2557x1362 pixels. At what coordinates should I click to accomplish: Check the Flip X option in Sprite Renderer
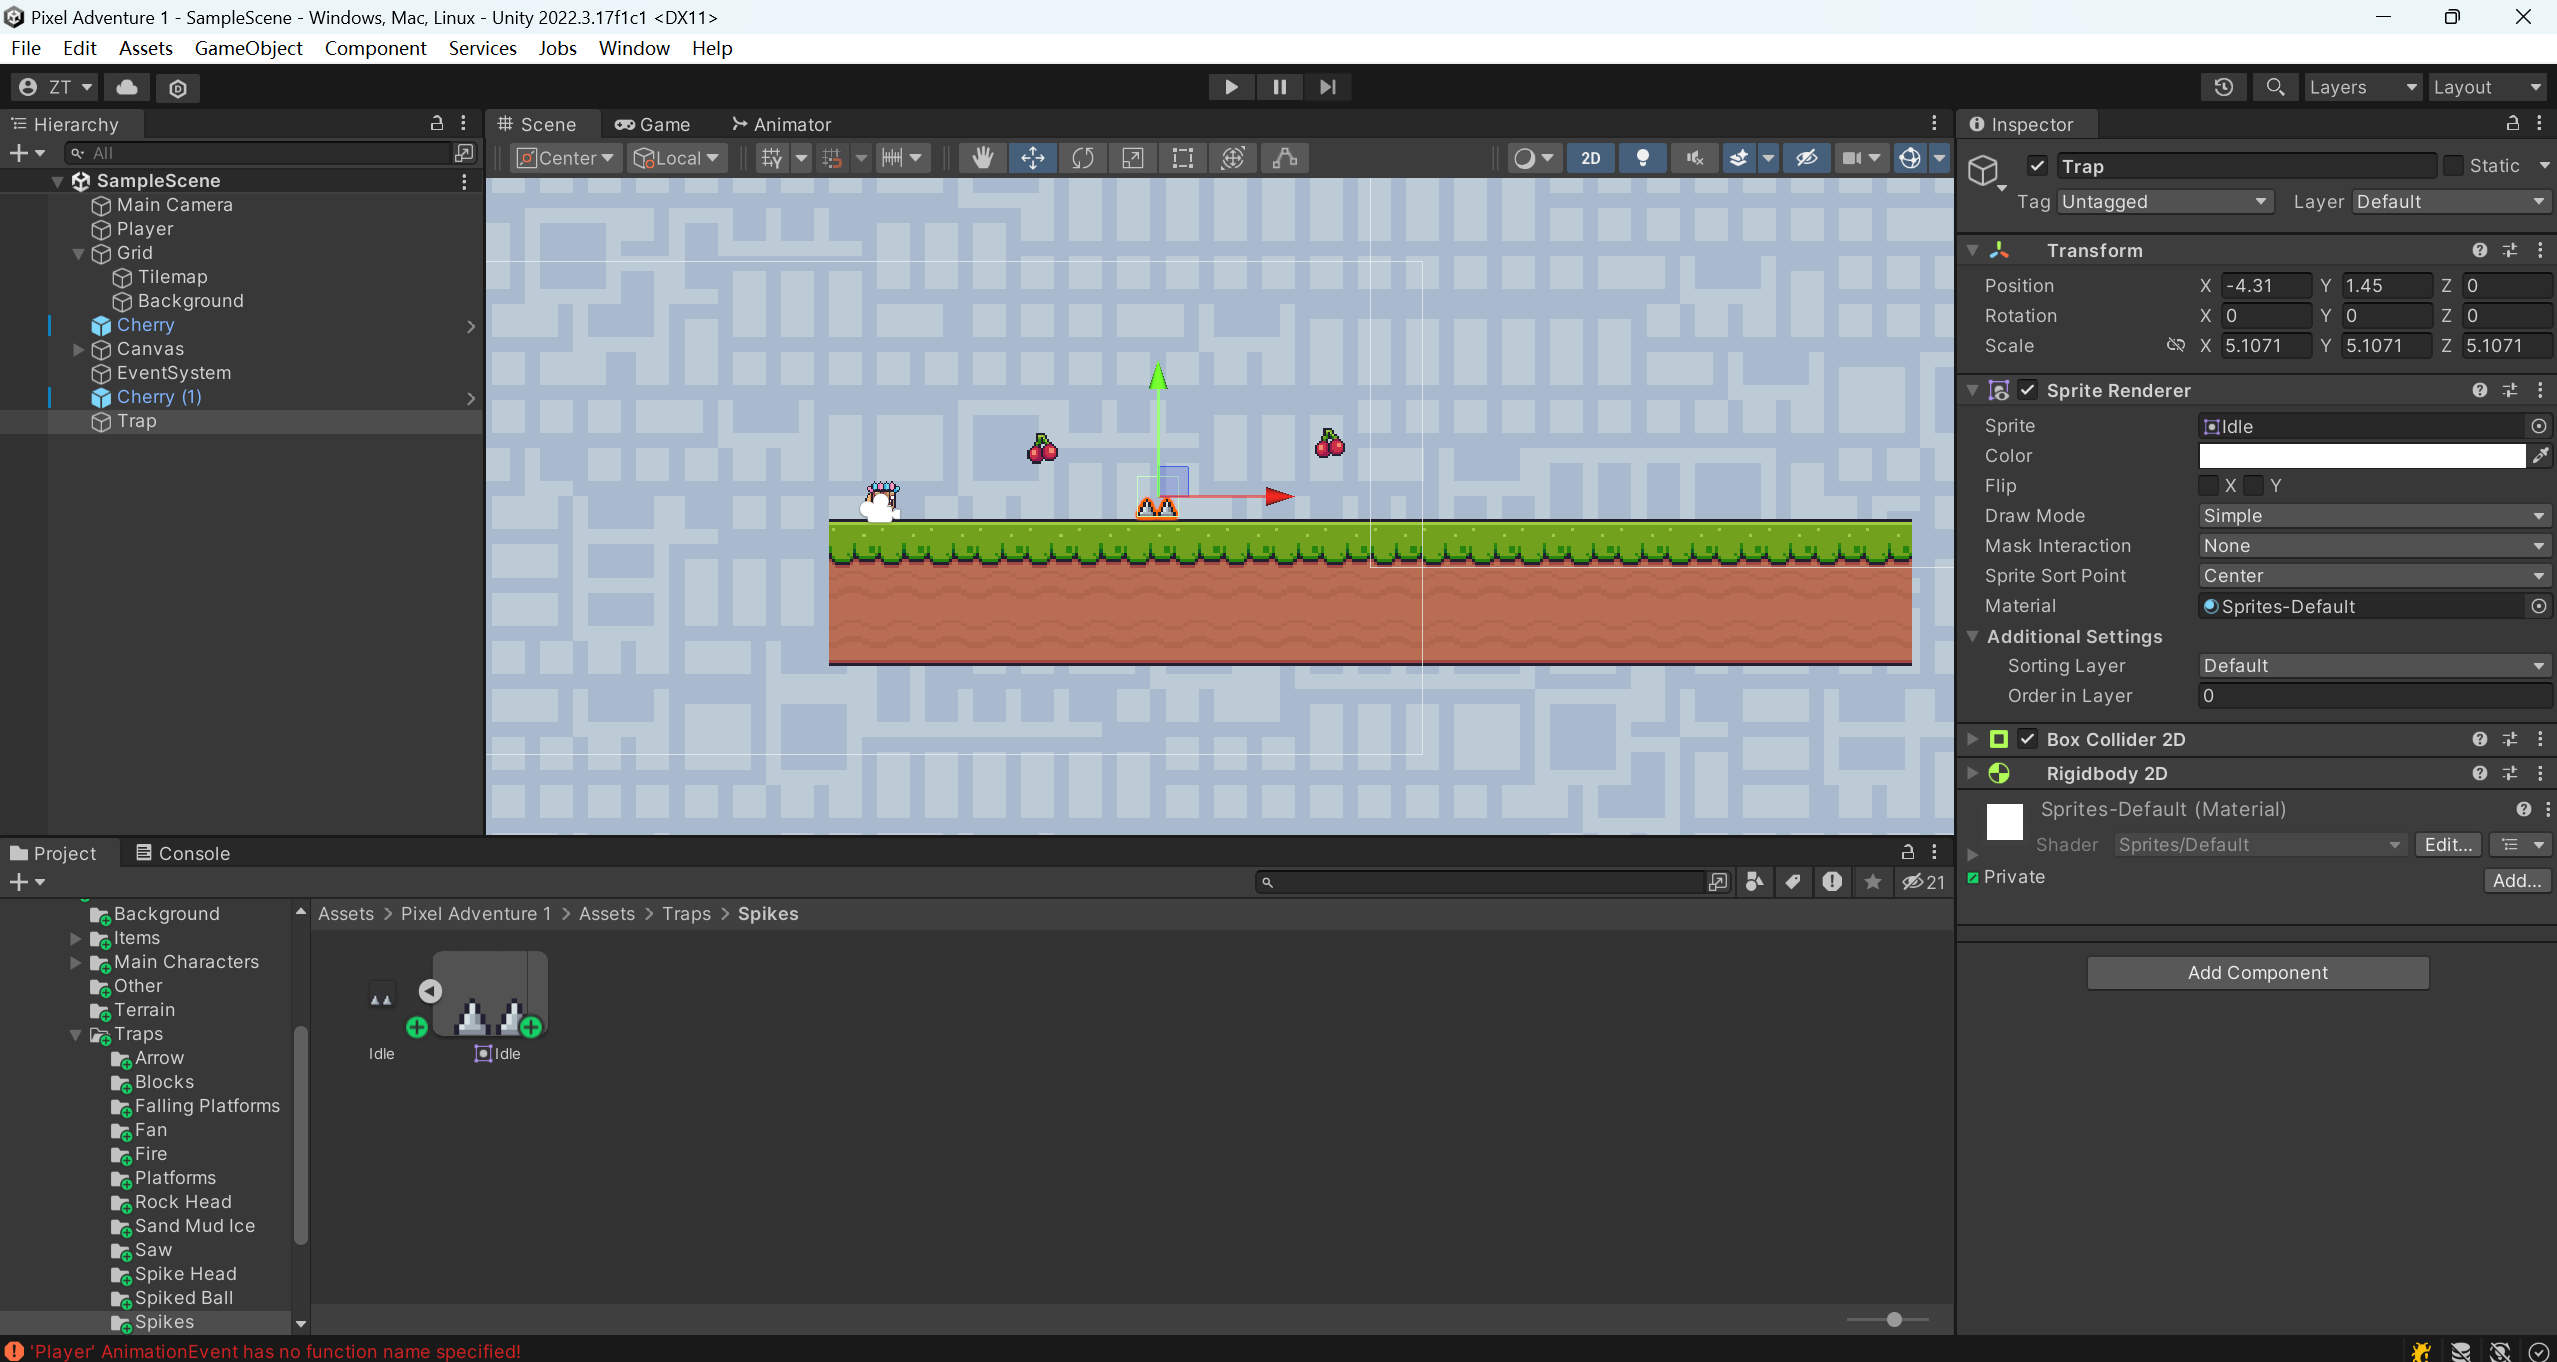click(x=2210, y=485)
